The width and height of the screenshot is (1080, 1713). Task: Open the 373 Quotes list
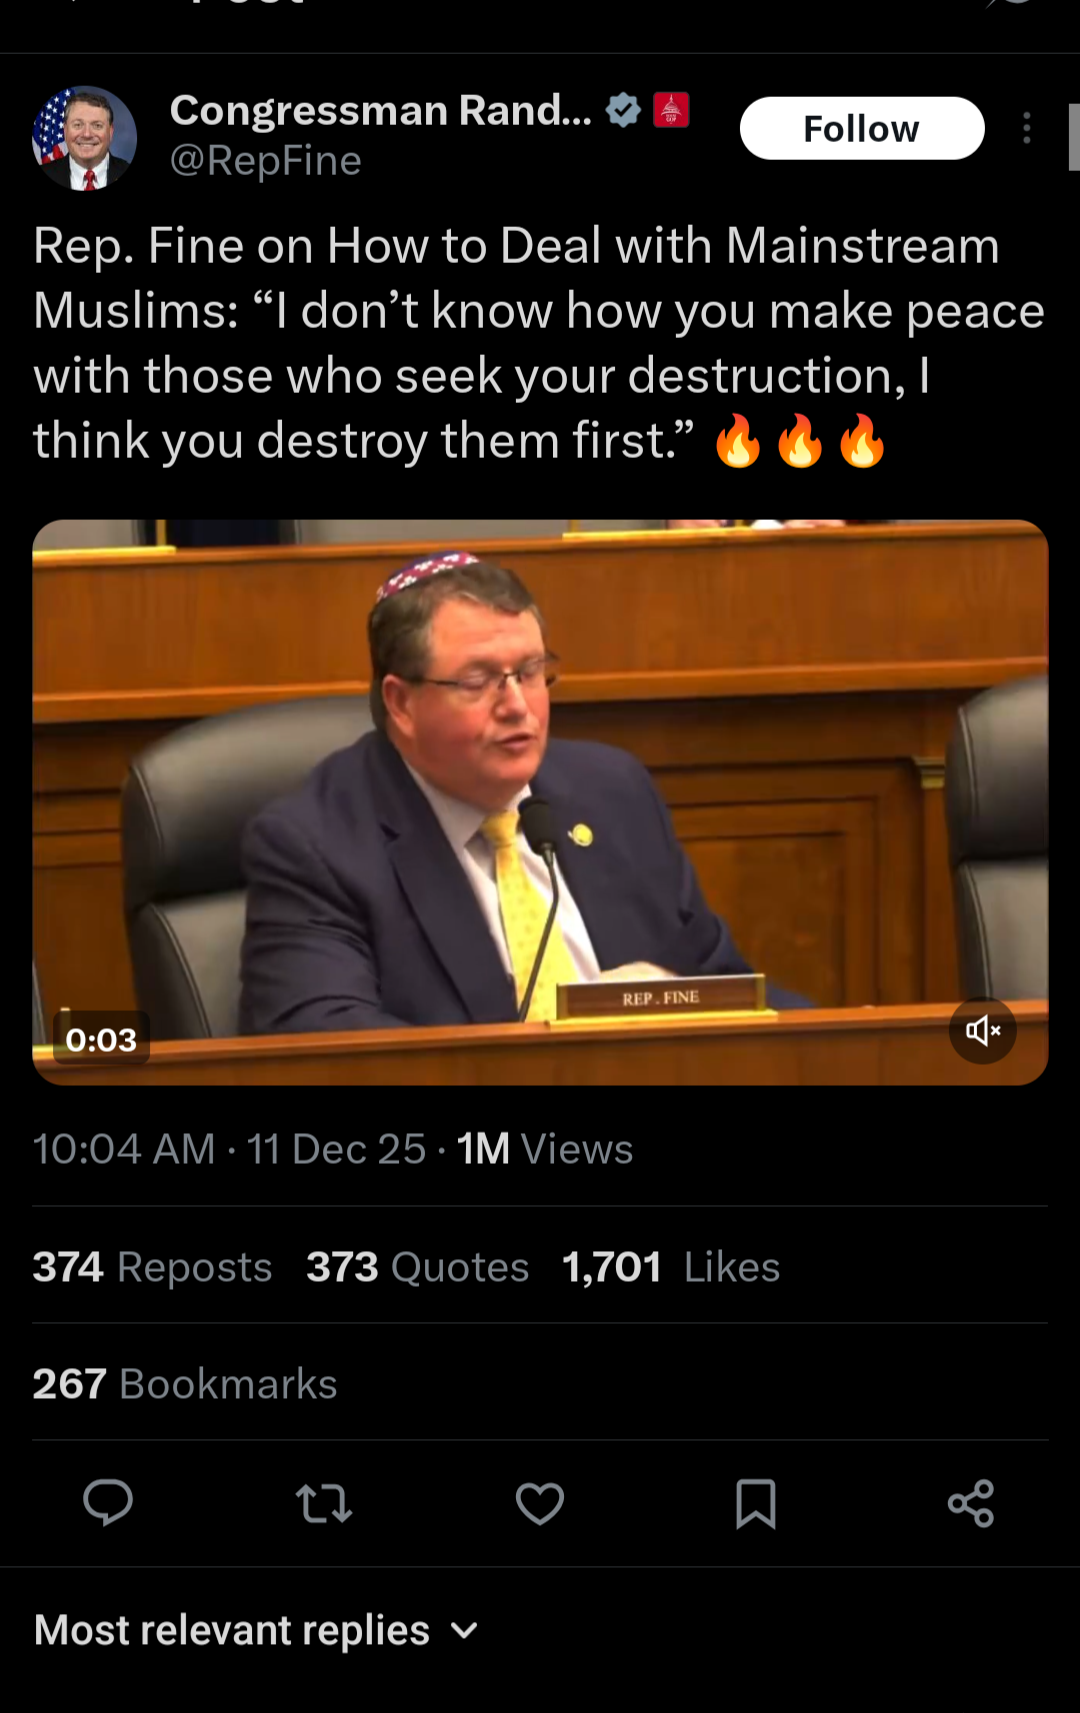[x=417, y=1267]
